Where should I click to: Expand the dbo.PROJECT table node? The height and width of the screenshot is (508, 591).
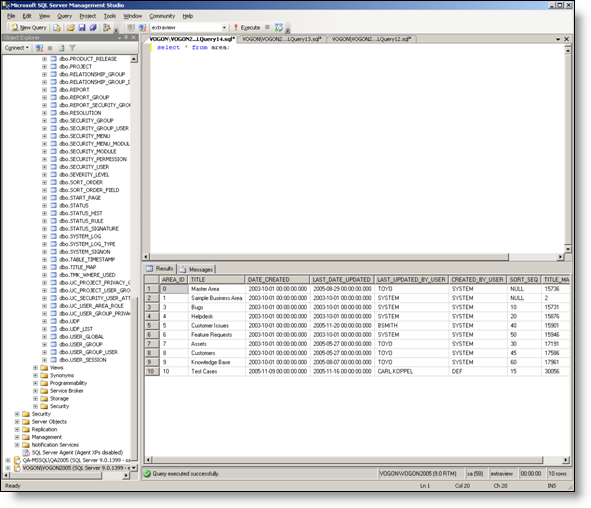pyautogui.click(x=44, y=66)
